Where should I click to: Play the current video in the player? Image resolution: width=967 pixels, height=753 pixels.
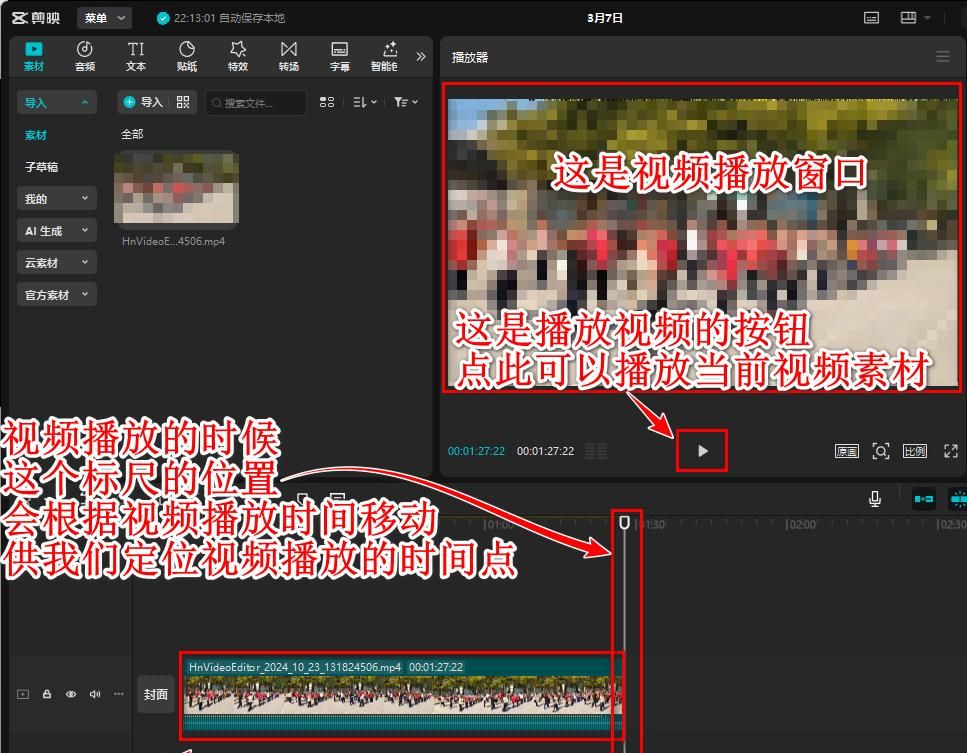tap(702, 451)
